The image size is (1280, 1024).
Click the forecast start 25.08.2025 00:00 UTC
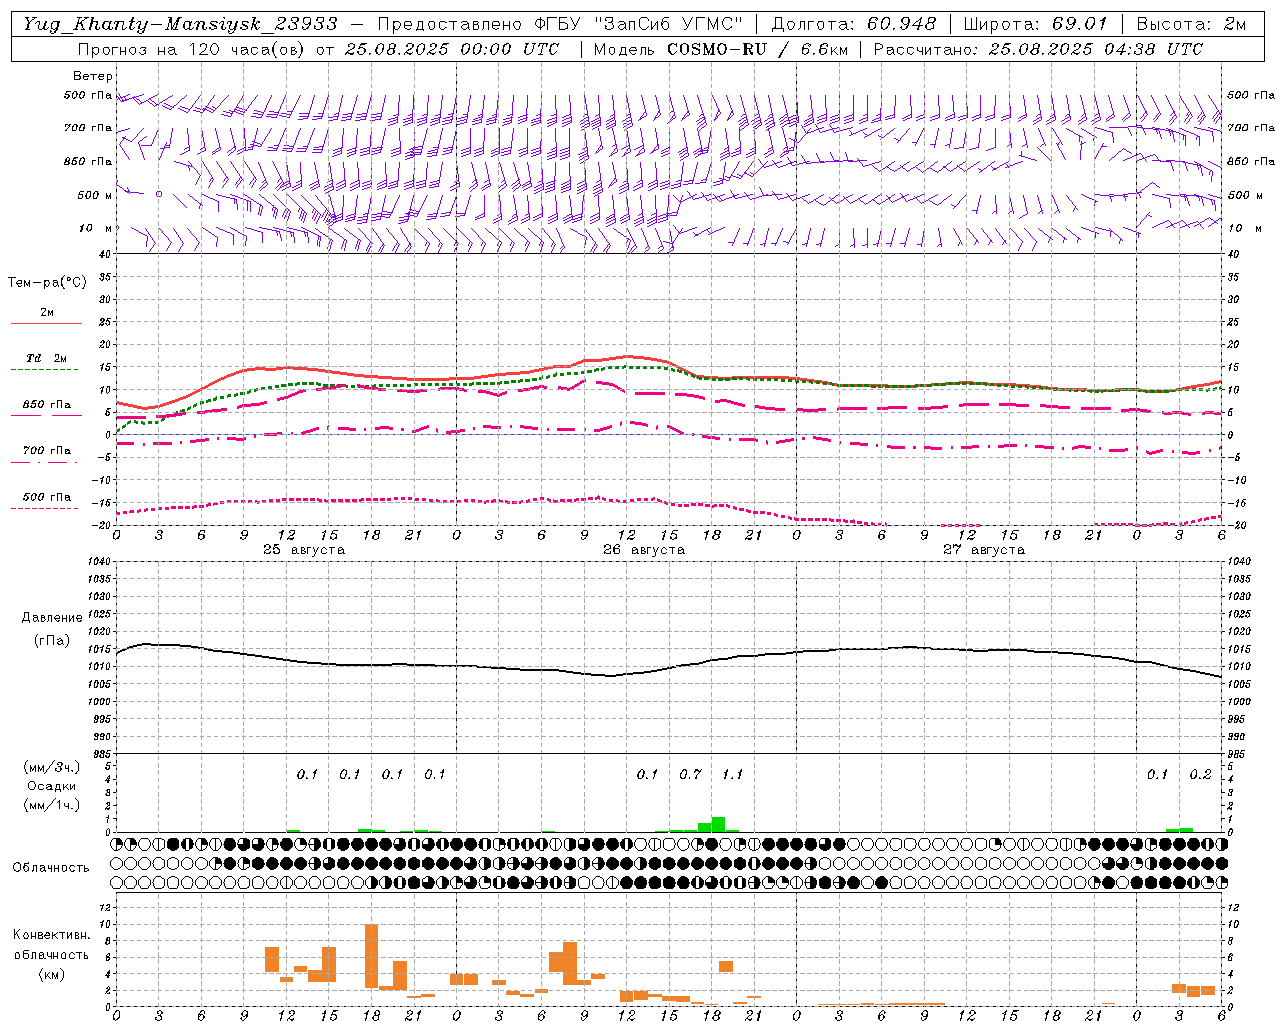tap(452, 49)
